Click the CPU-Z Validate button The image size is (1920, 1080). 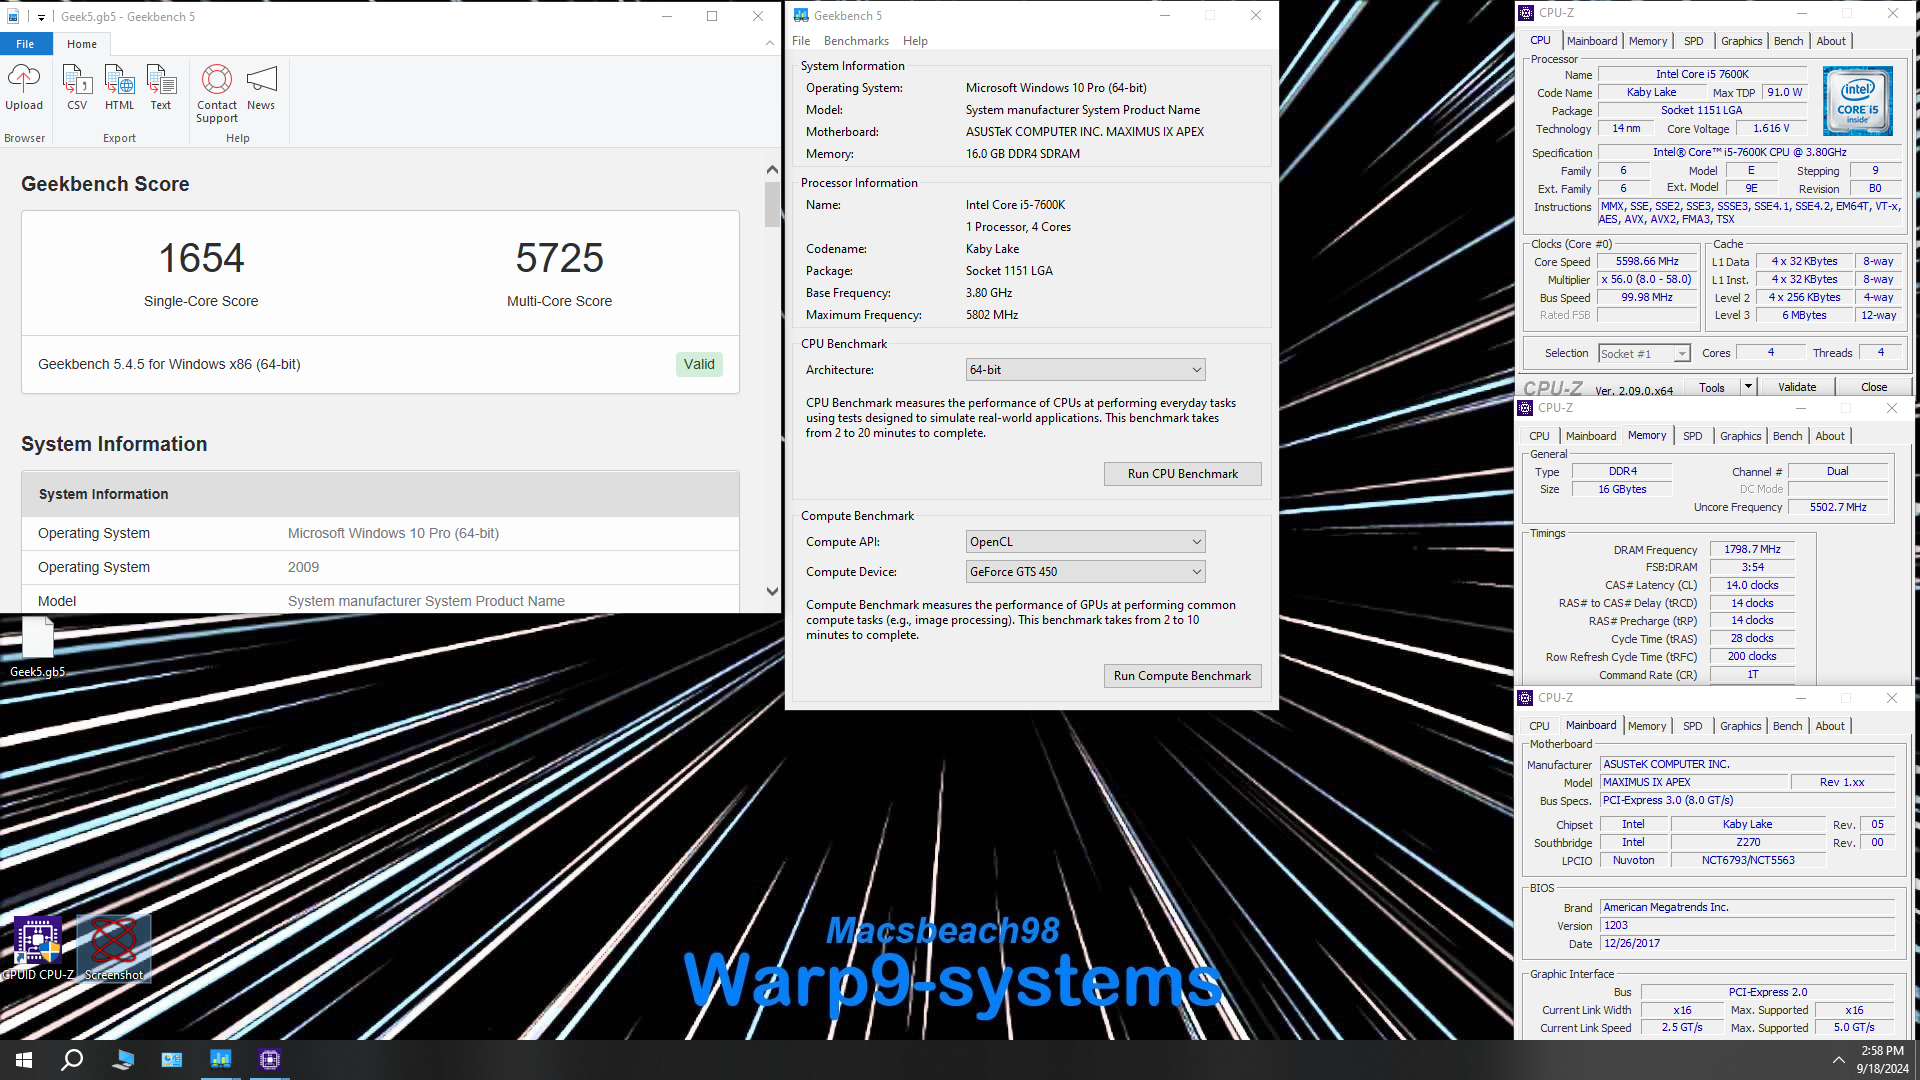(x=1797, y=387)
